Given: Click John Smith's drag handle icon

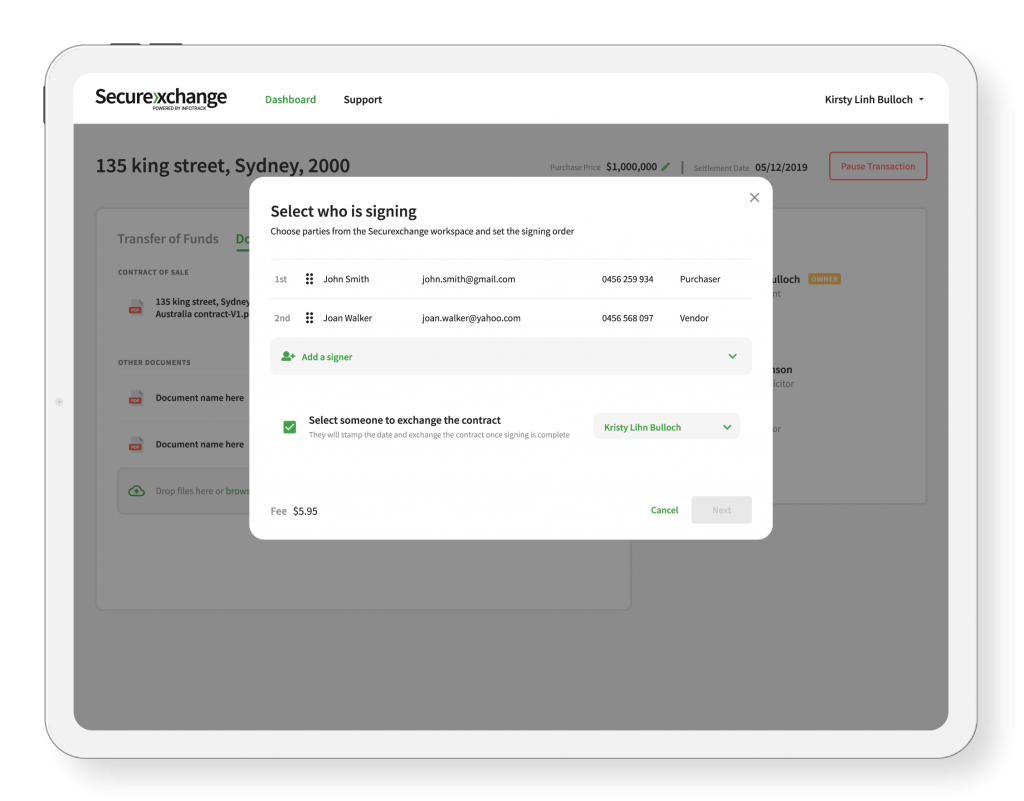Looking at the screenshot, I should point(309,279).
